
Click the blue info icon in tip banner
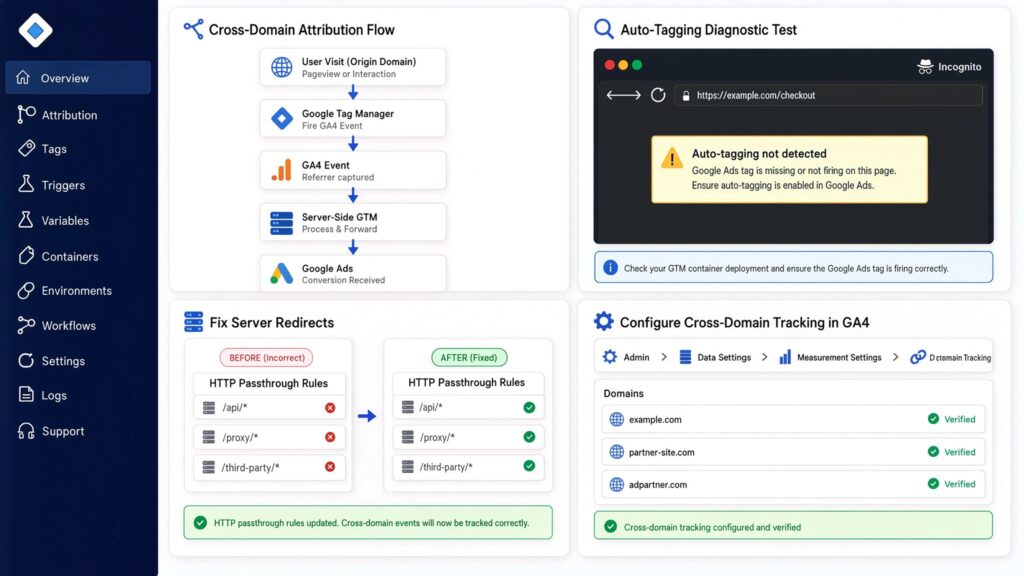610,268
